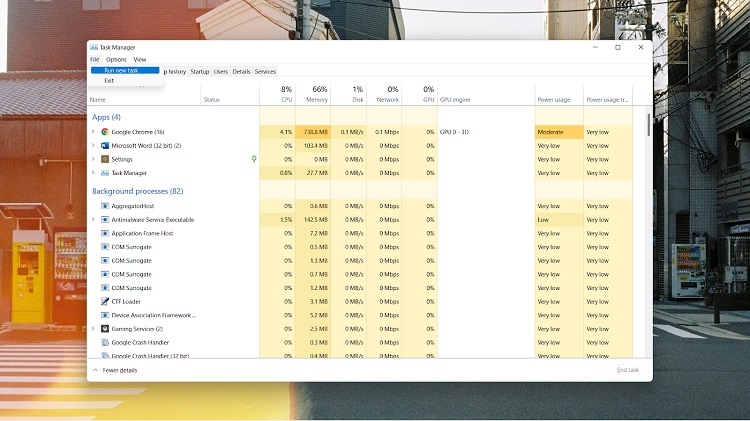
Task: Click the Task Manager process row icon
Action: pyautogui.click(x=104, y=173)
